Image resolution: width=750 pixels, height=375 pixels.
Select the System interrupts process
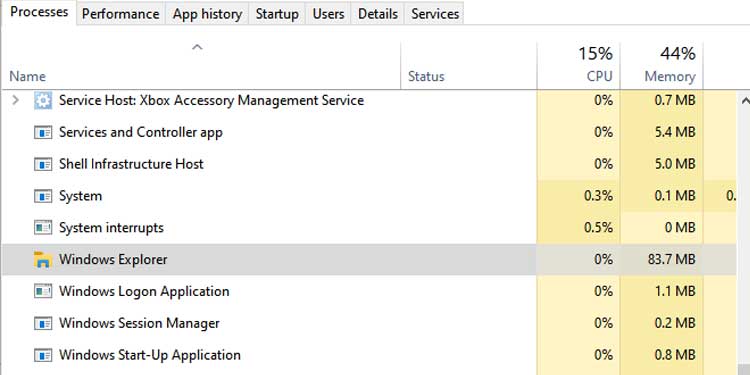(111, 228)
